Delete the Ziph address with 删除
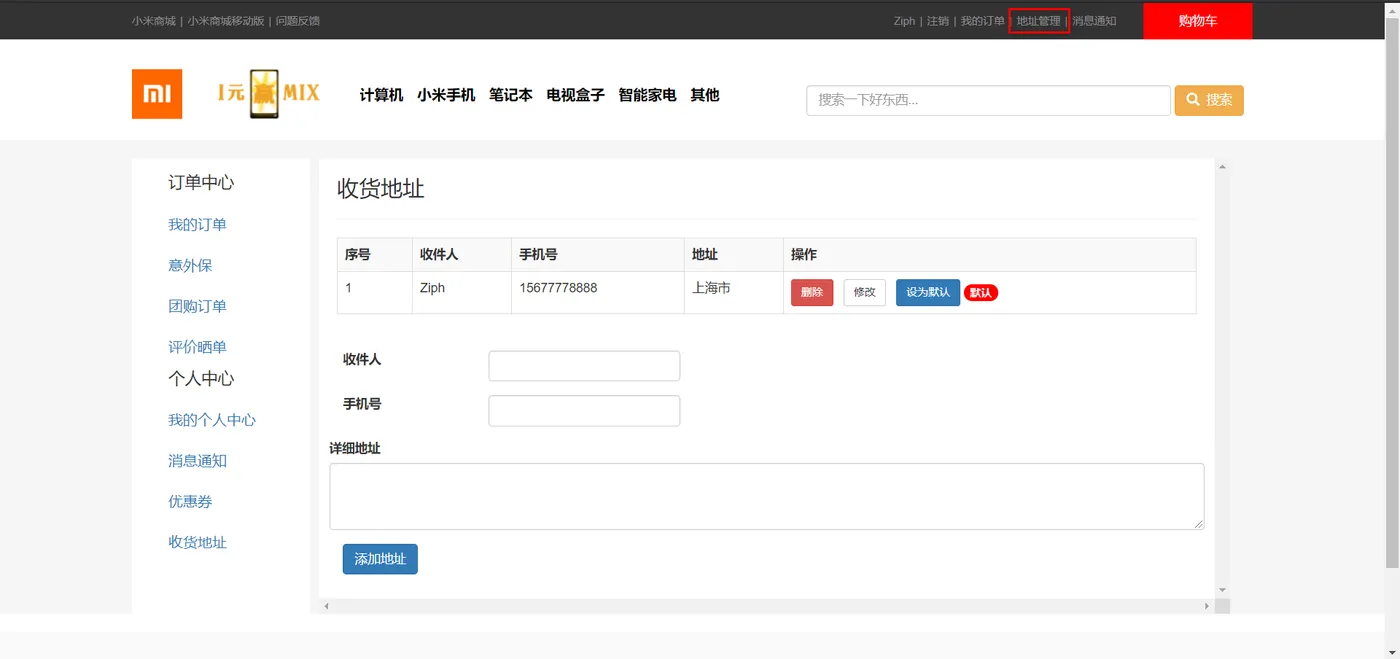1400x659 pixels. coord(812,292)
